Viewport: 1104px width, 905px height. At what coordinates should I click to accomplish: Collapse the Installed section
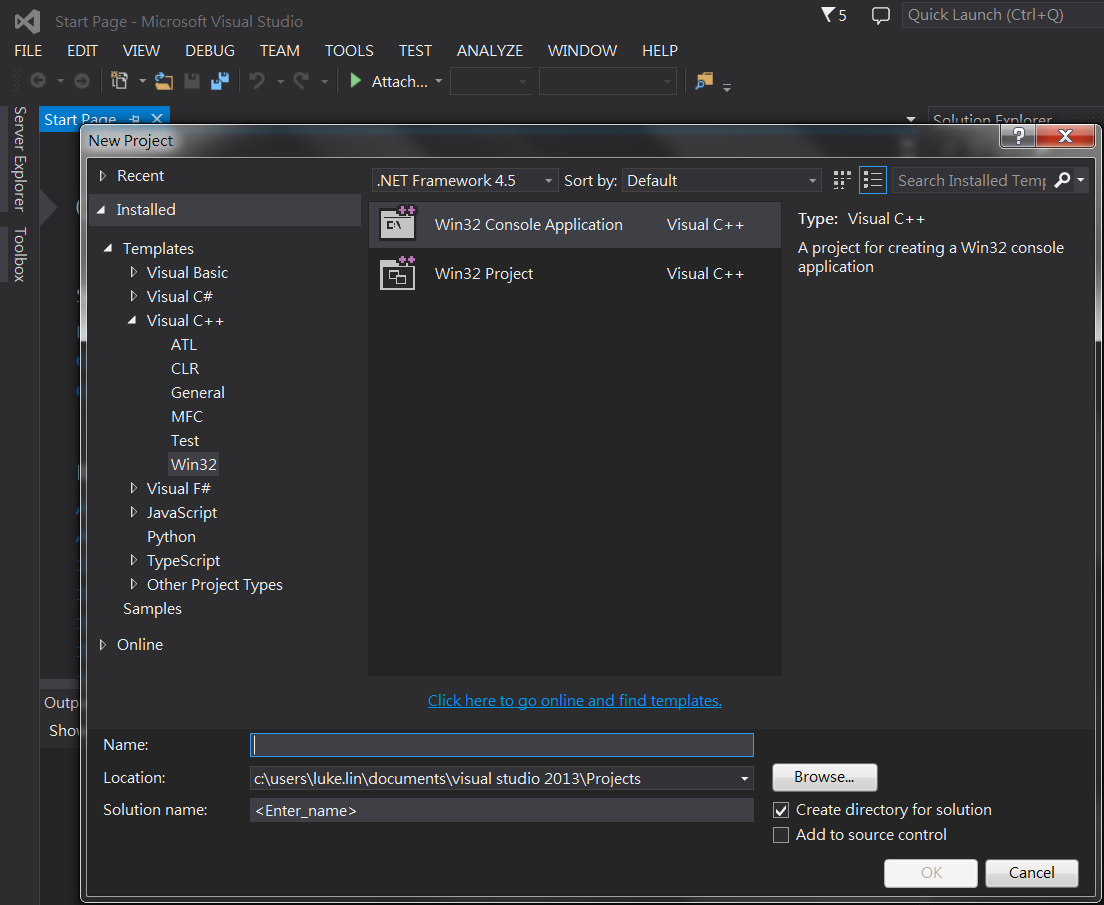click(101, 210)
